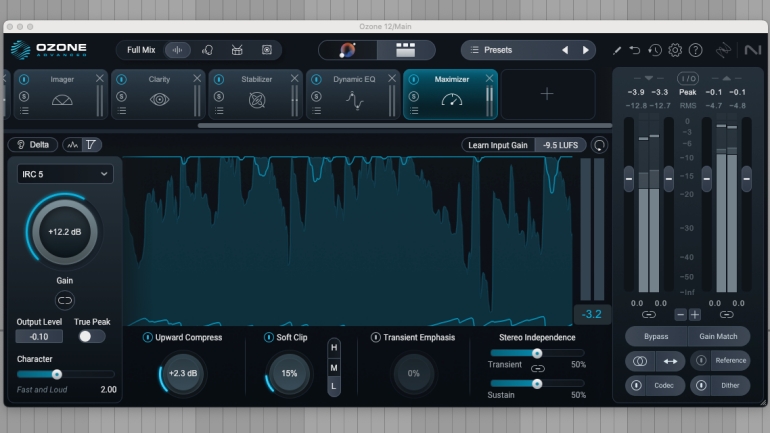Toggle the True Peak switch
Image resolution: width=770 pixels, height=433 pixels.
92,336
